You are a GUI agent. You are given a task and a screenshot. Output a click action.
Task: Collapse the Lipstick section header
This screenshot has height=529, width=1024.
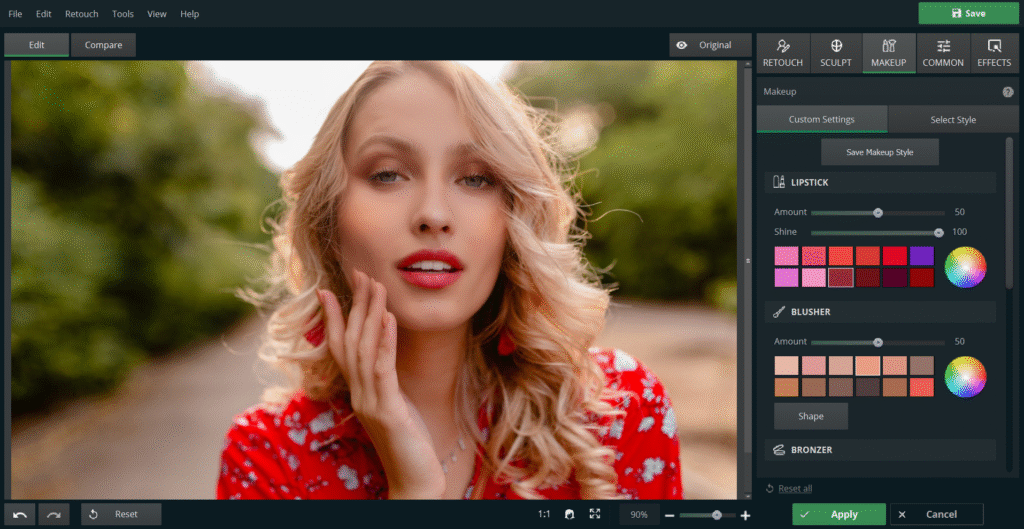pos(880,182)
